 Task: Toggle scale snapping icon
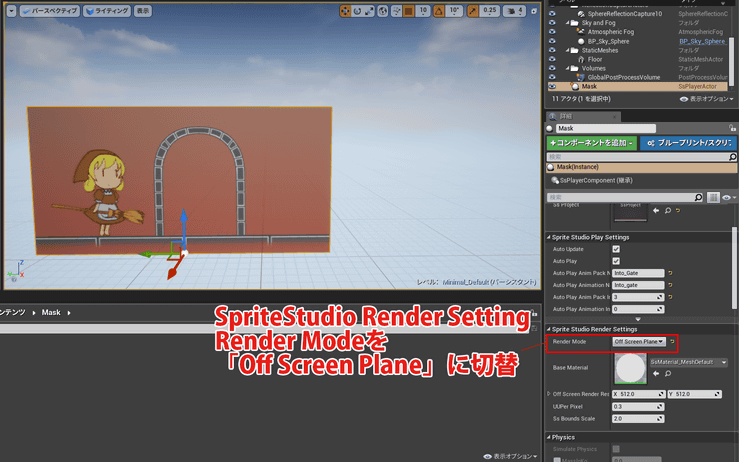coord(473,10)
